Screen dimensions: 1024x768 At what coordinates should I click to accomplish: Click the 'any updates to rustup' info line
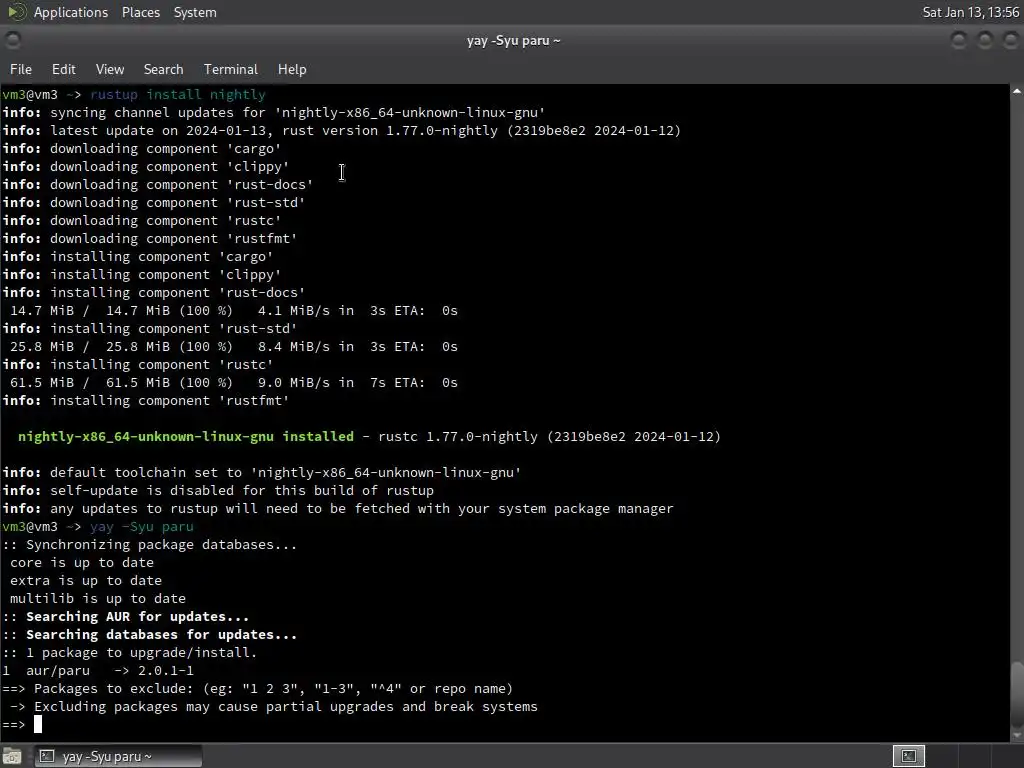[x=338, y=509]
